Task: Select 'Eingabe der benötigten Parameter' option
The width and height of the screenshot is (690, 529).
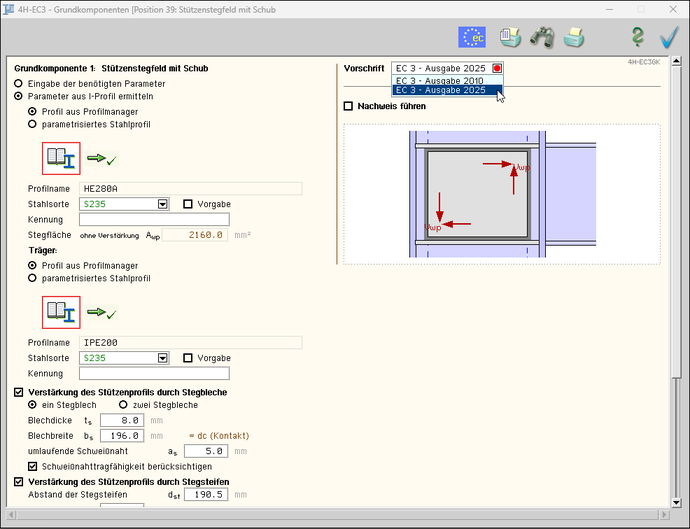Action: click(x=19, y=83)
